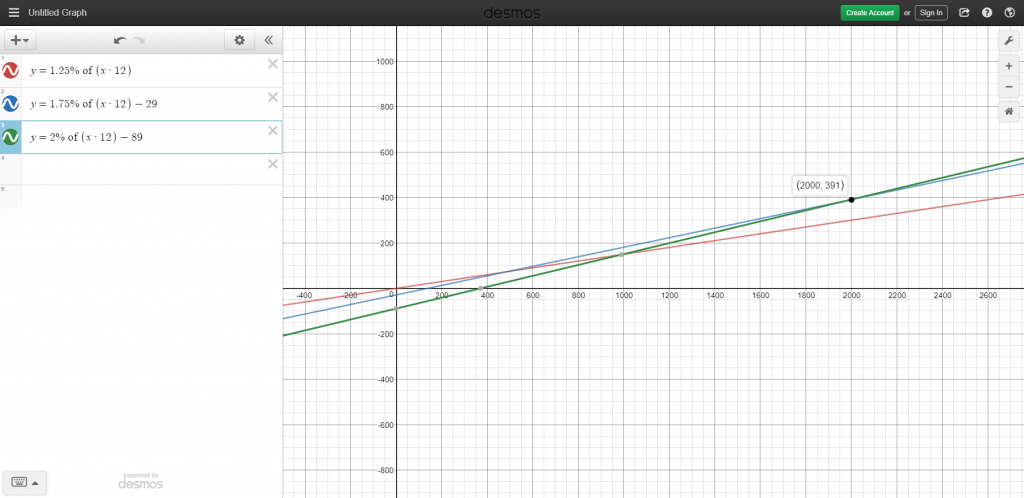Collapse the expression list with double chevron
This screenshot has width=1024, height=498.
[x=268, y=40]
